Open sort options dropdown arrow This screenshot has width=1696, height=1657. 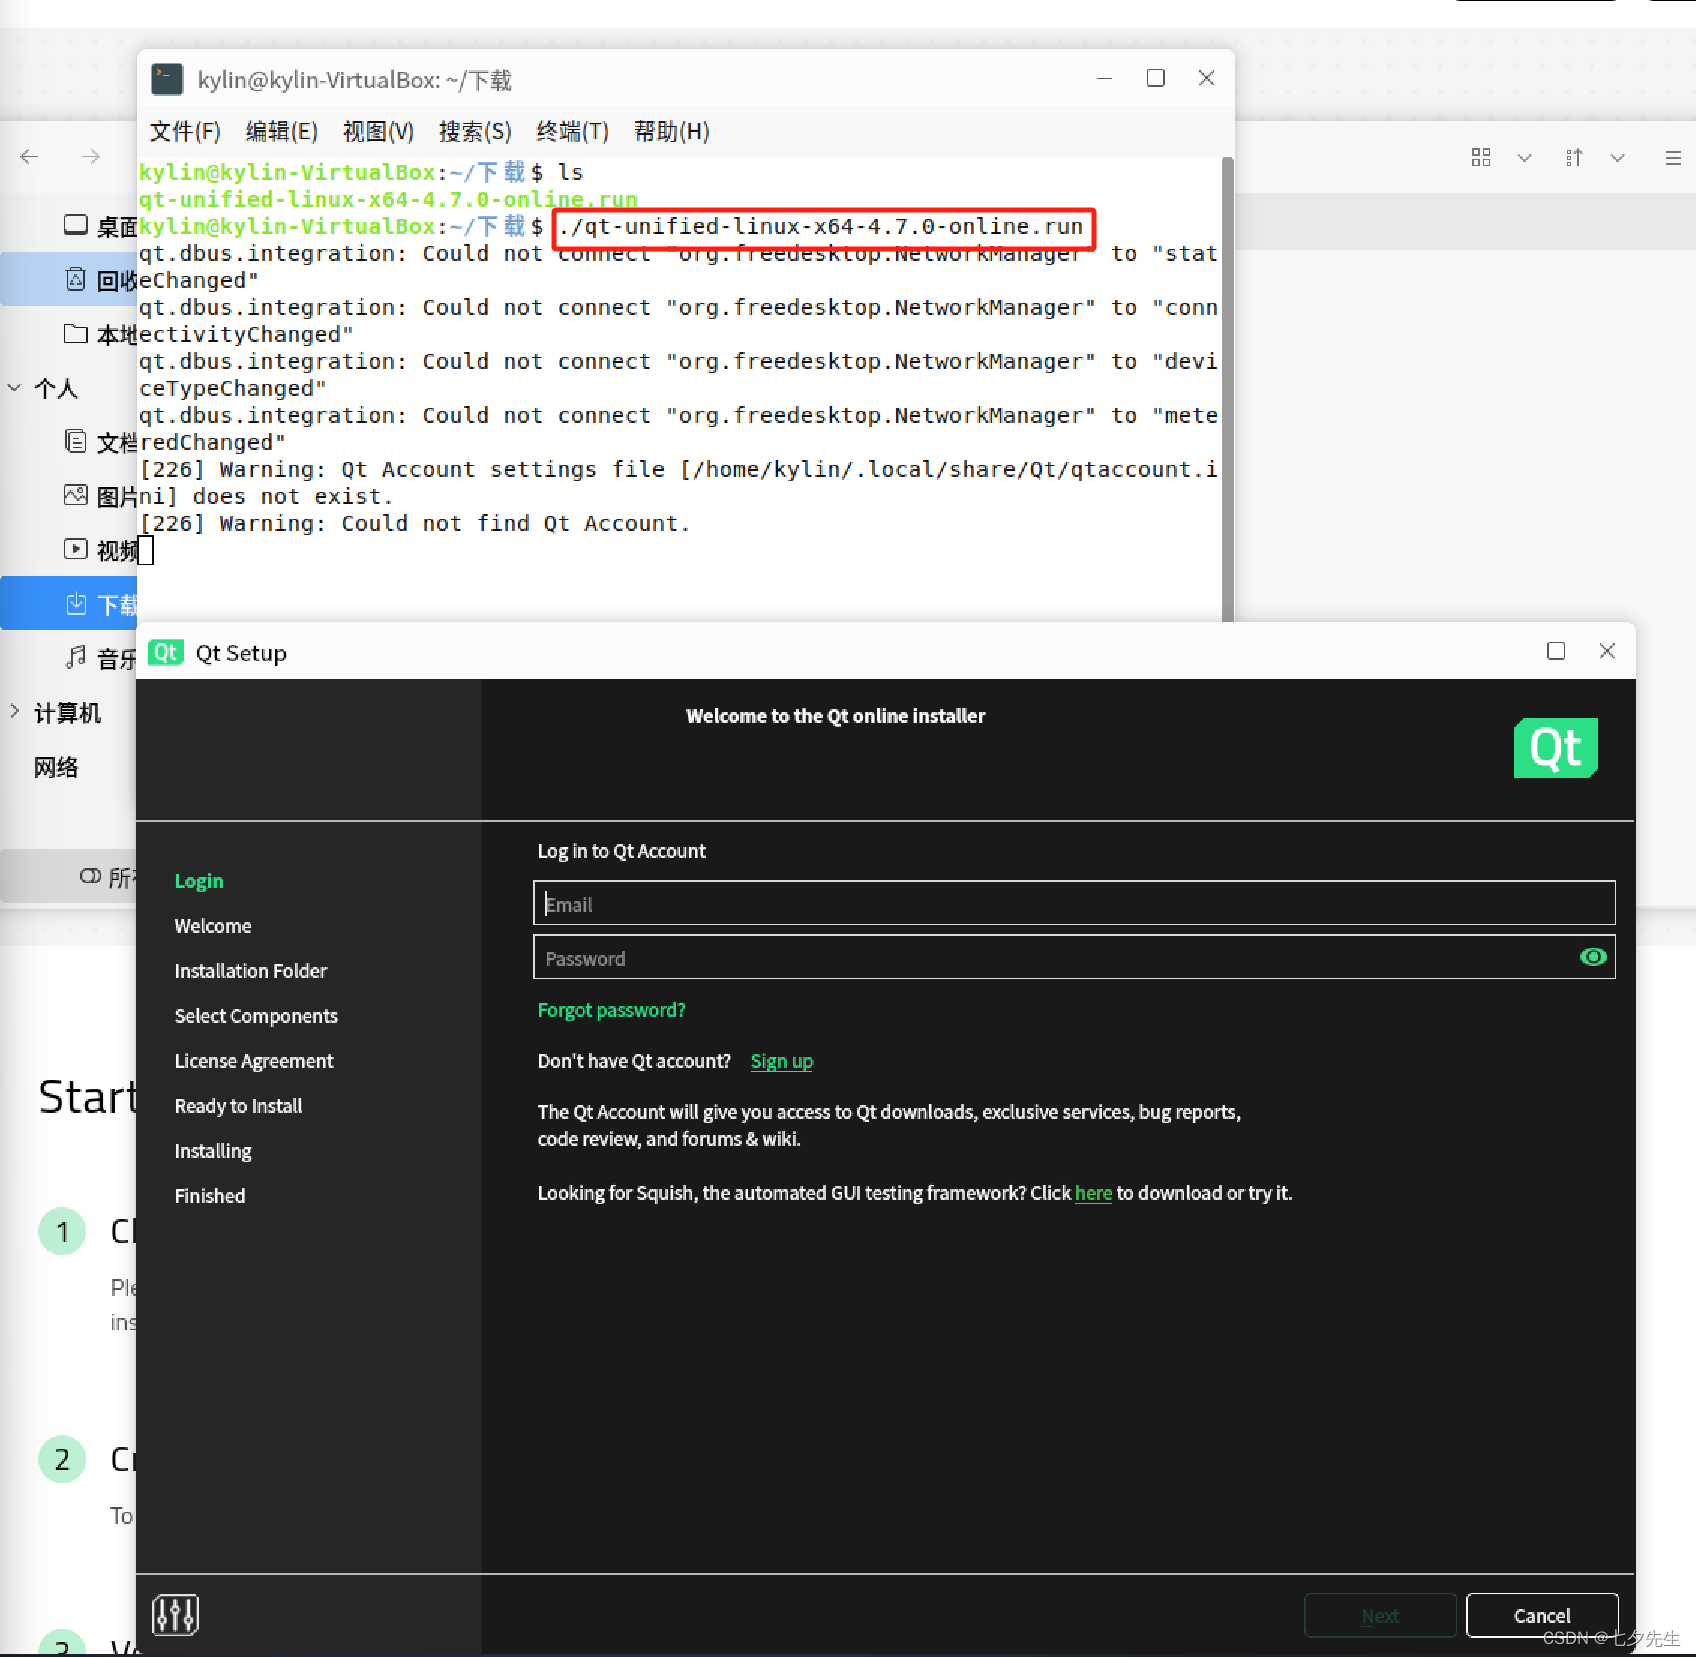tap(1617, 158)
